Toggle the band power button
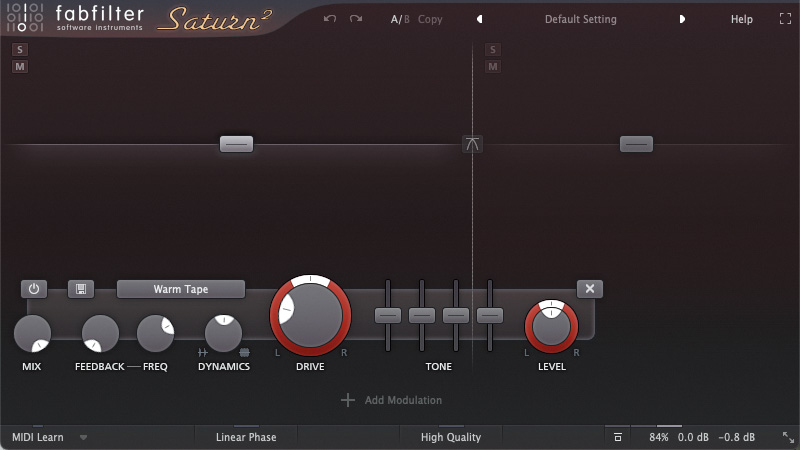Image resolution: width=800 pixels, height=450 pixels. click(34, 289)
